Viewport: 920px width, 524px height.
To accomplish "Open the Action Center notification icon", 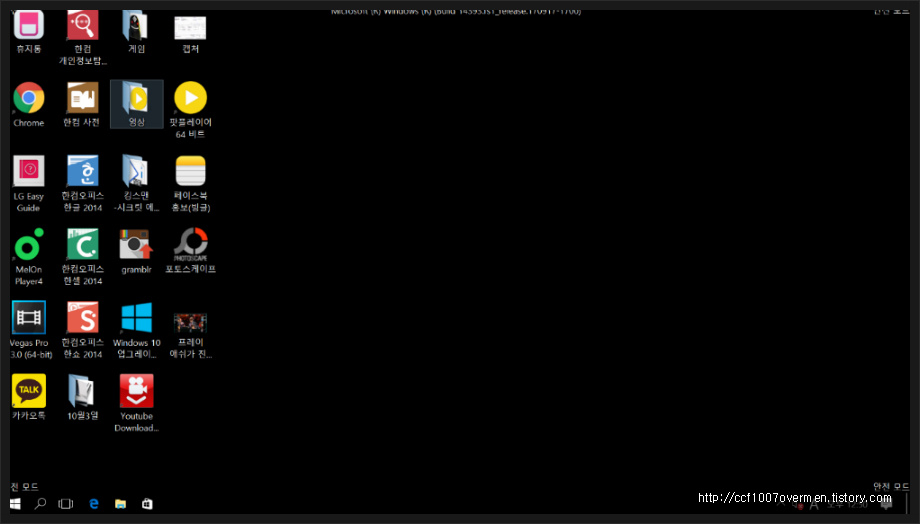I will tap(886, 503).
